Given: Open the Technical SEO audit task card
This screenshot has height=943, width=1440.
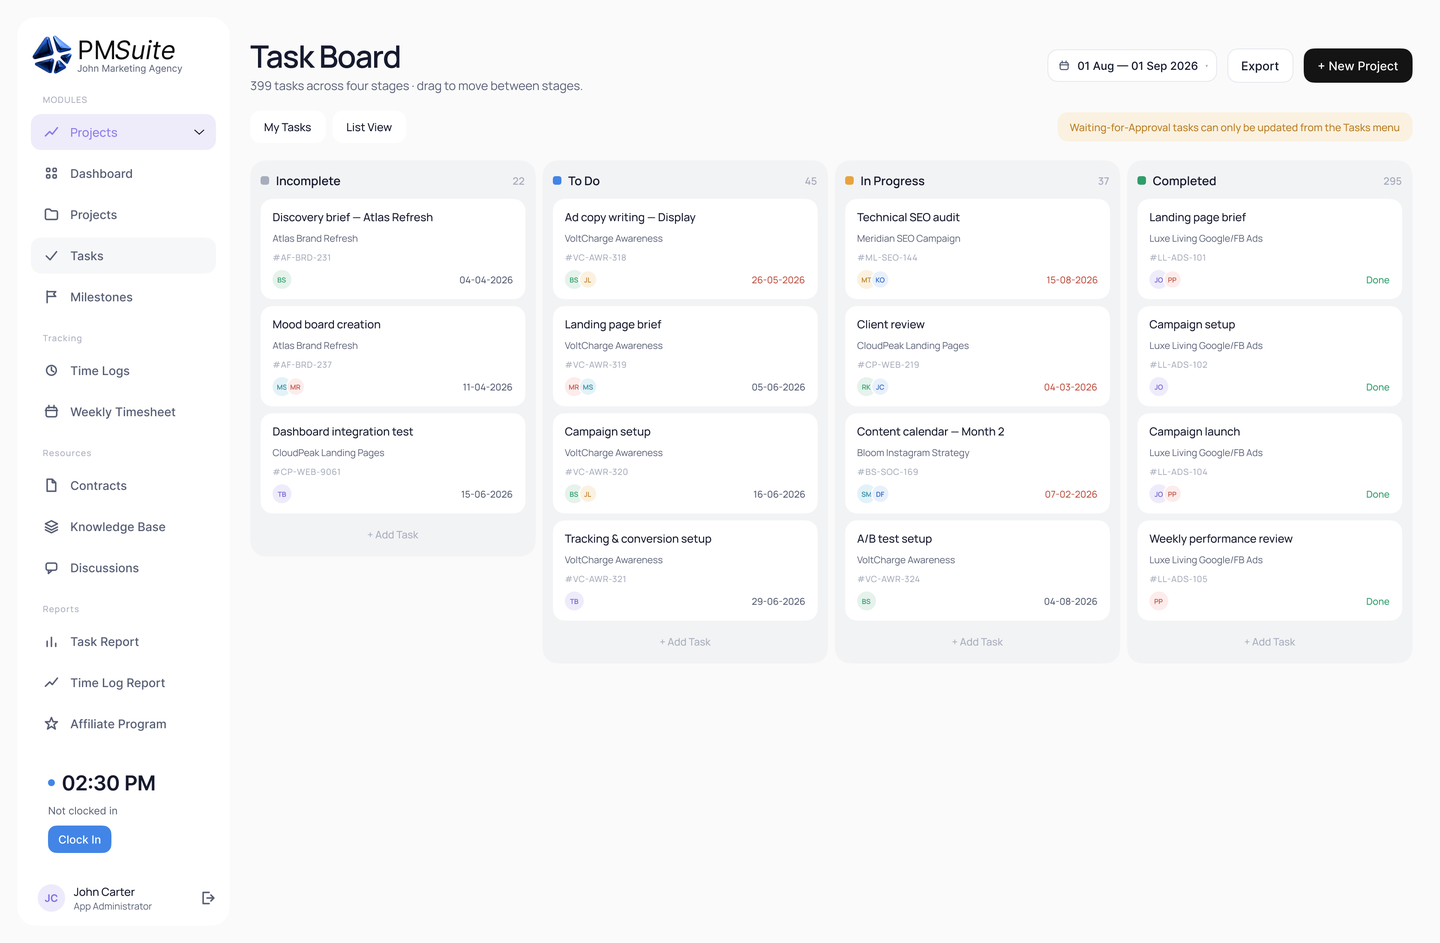Looking at the screenshot, I should 977,249.
